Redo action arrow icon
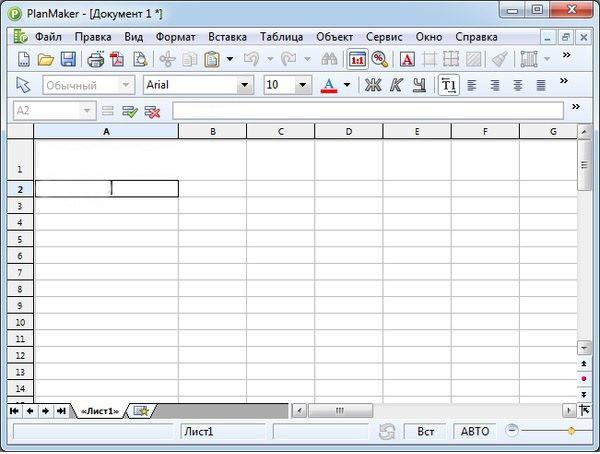Screen dimensions: 600x454 tap(289, 59)
